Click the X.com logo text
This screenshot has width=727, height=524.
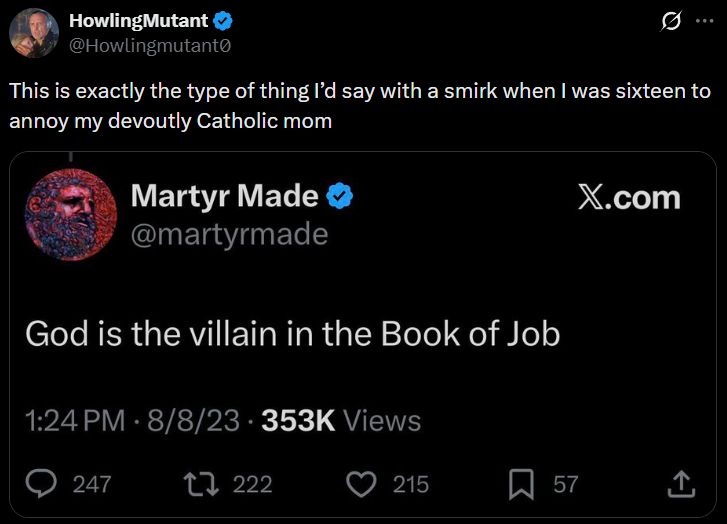[x=629, y=197]
